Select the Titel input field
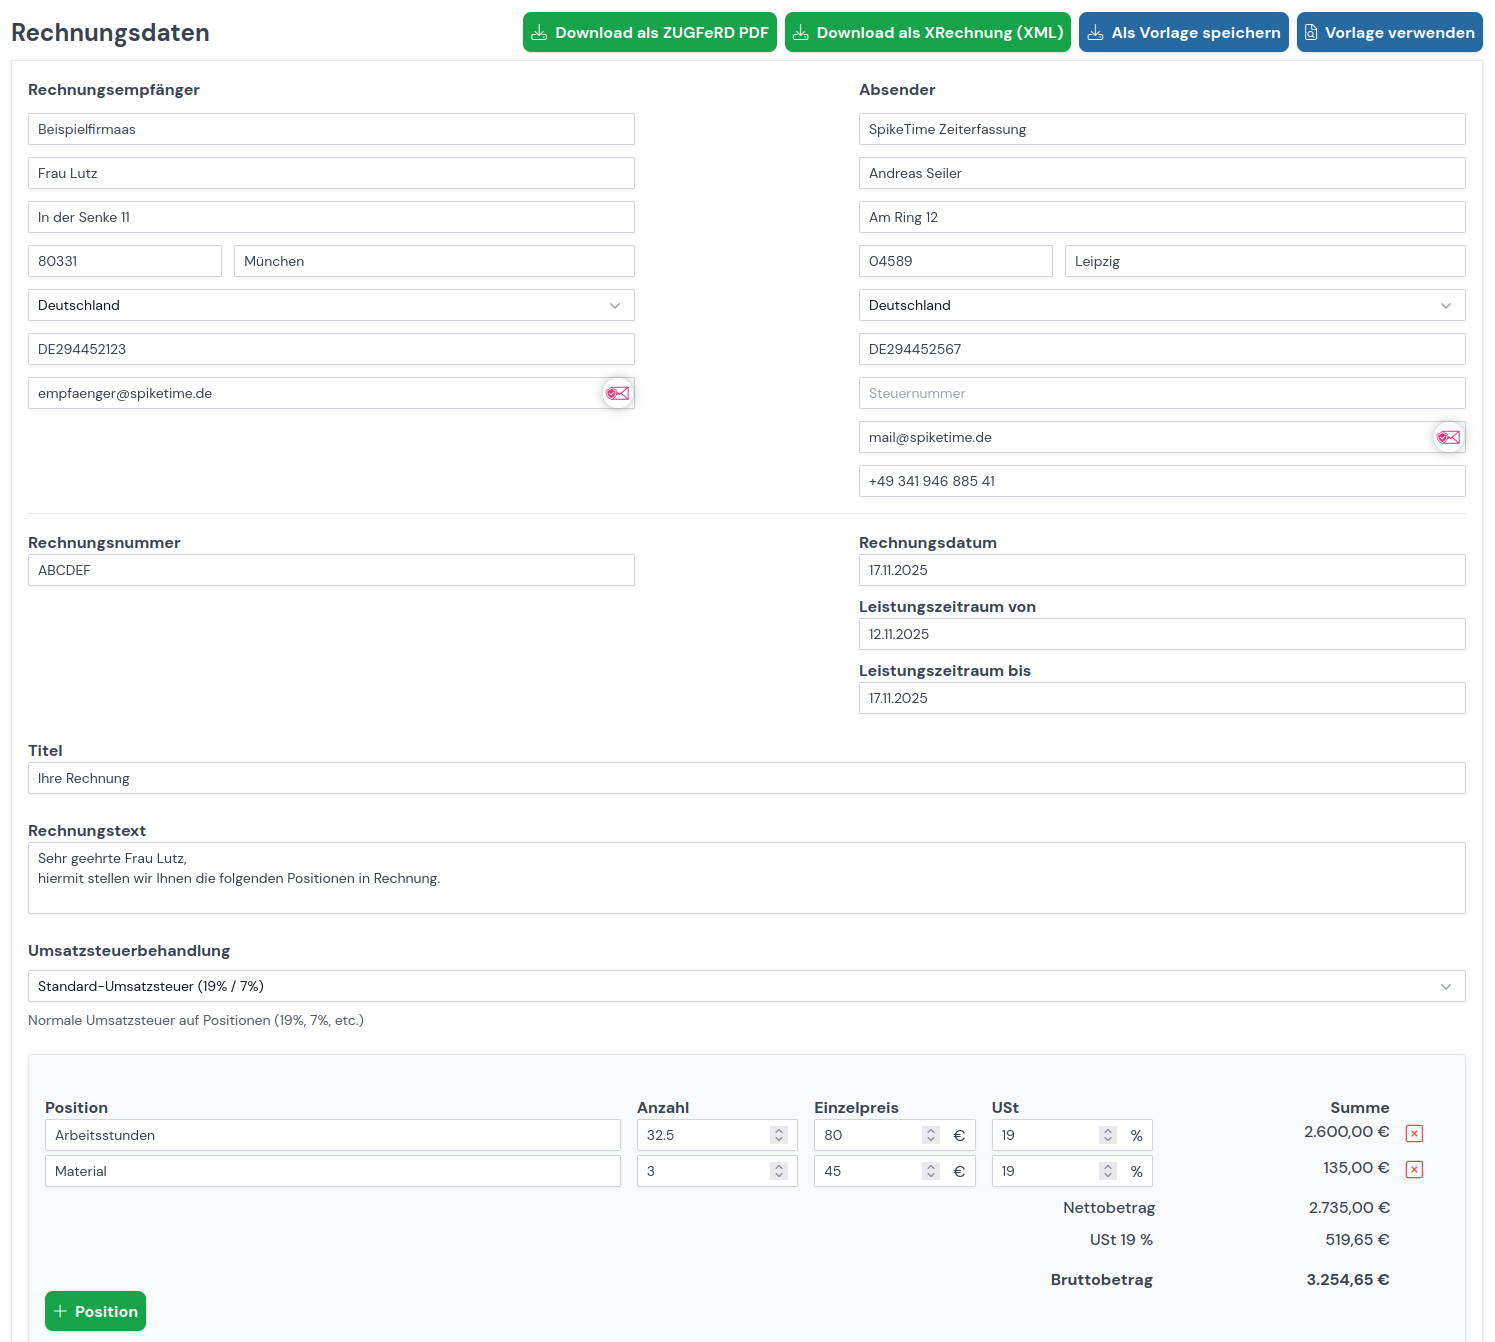 [x=746, y=778]
